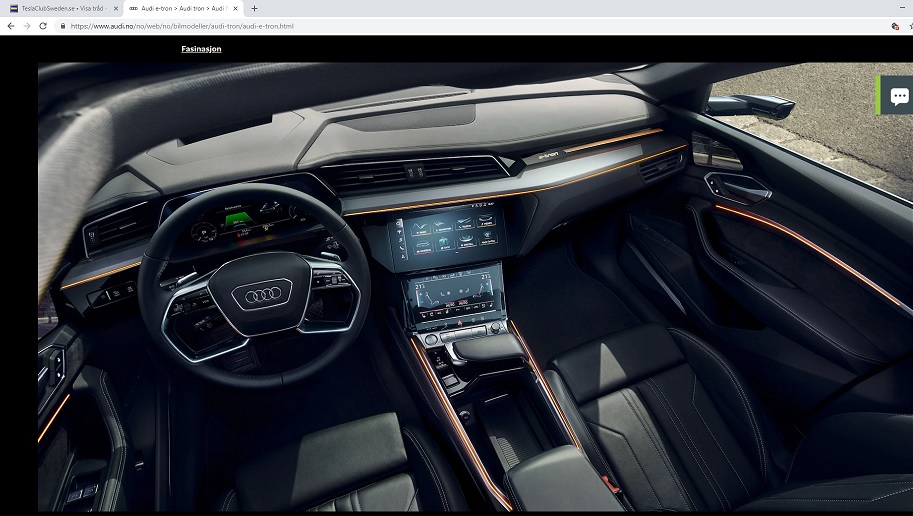Close the Audi e-tron tab
This screenshot has height=516, width=913.
[235, 8]
